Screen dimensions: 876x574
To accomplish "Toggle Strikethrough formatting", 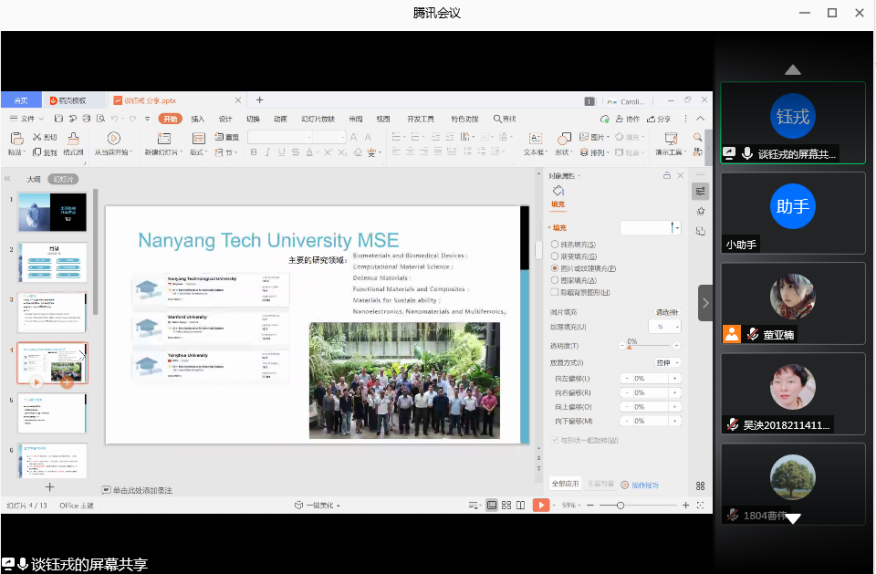I will (x=296, y=152).
